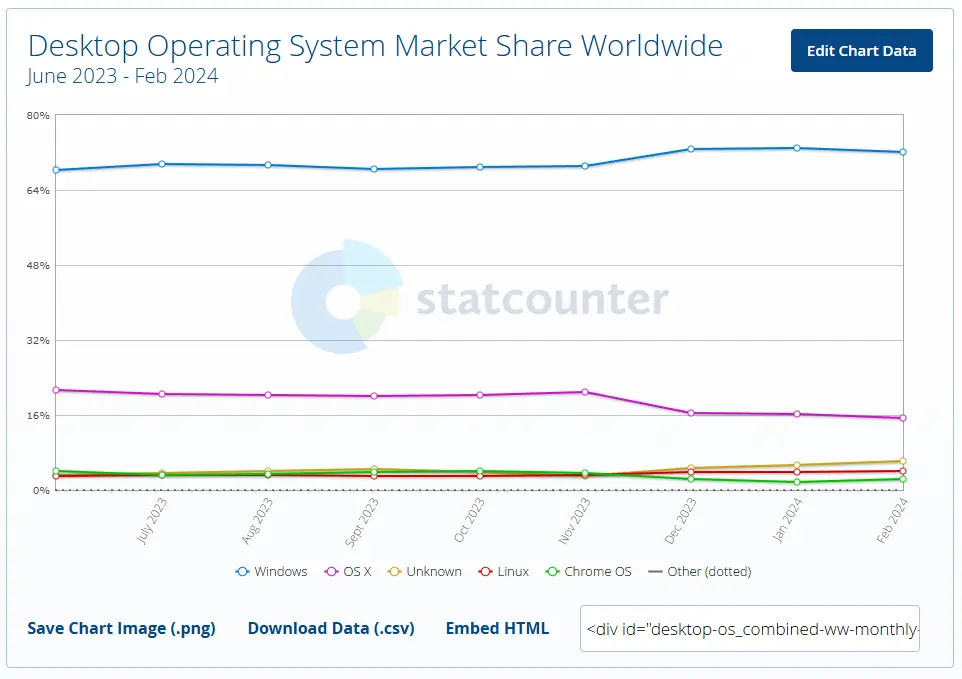Hide the OS X series via legend

pos(348,571)
